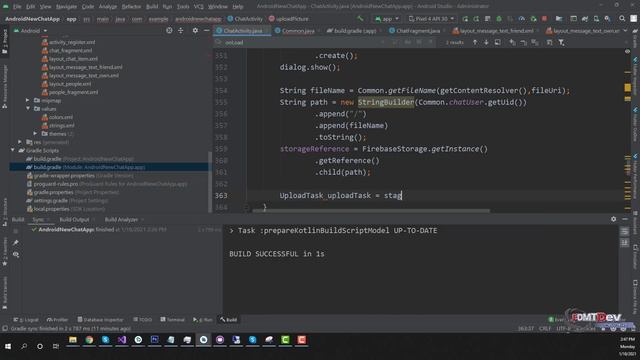Viewport: 640px width, 360px height.
Task: Click the locate target icon in the Project panel
Action: pyautogui.click(x=169, y=31)
